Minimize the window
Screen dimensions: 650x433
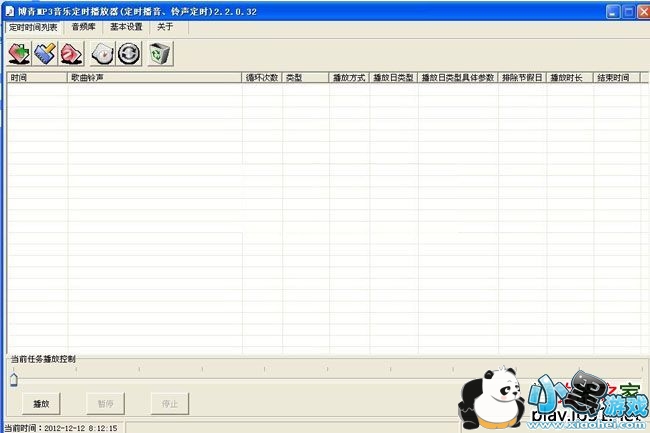(x=613, y=12)
